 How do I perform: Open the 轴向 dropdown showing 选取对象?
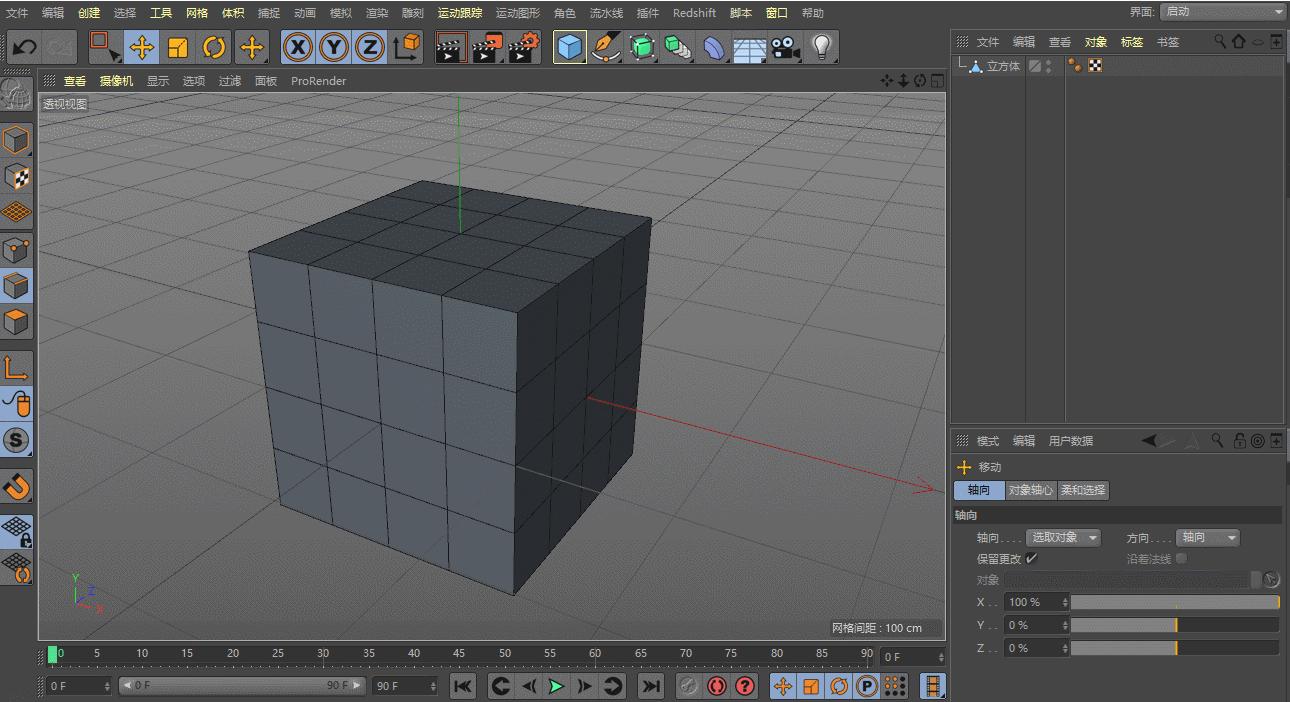1064,538
